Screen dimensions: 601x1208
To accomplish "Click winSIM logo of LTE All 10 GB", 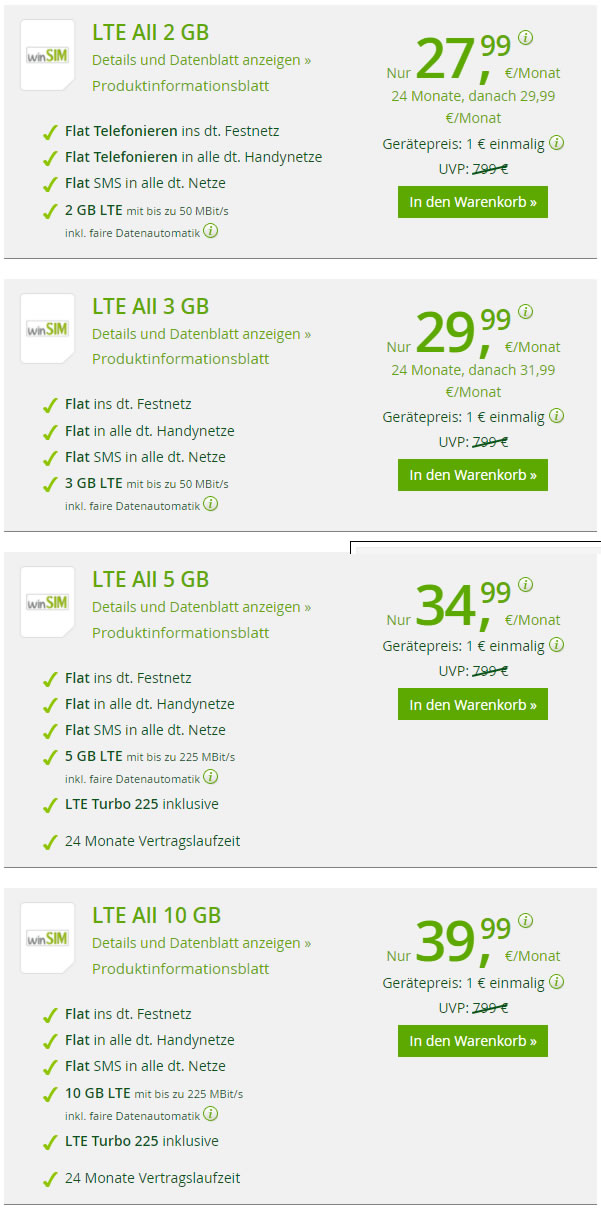I will pos(48,938).
